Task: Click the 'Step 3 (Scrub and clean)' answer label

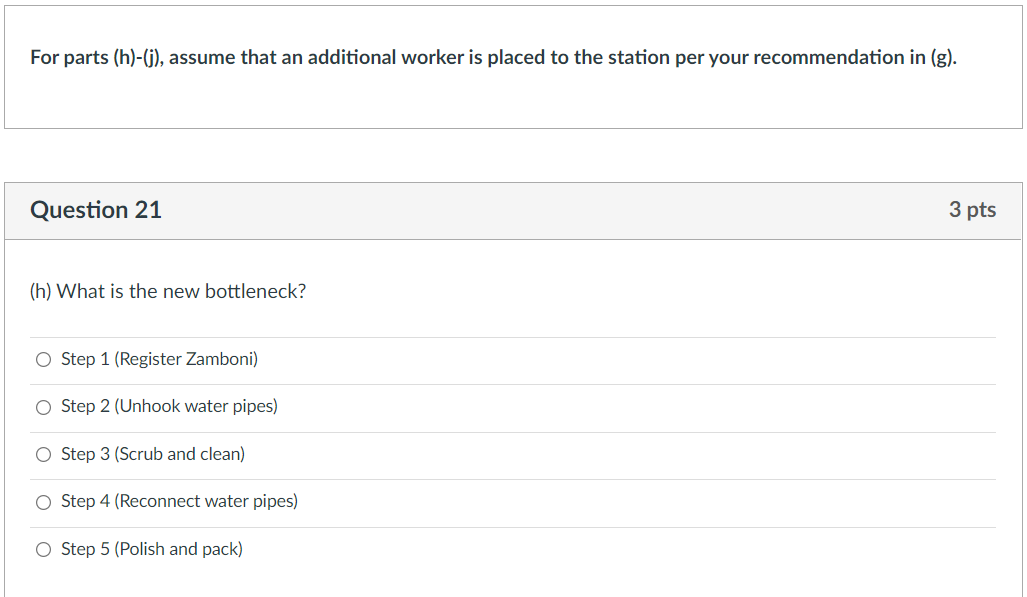Action: (x=152, y=454)
